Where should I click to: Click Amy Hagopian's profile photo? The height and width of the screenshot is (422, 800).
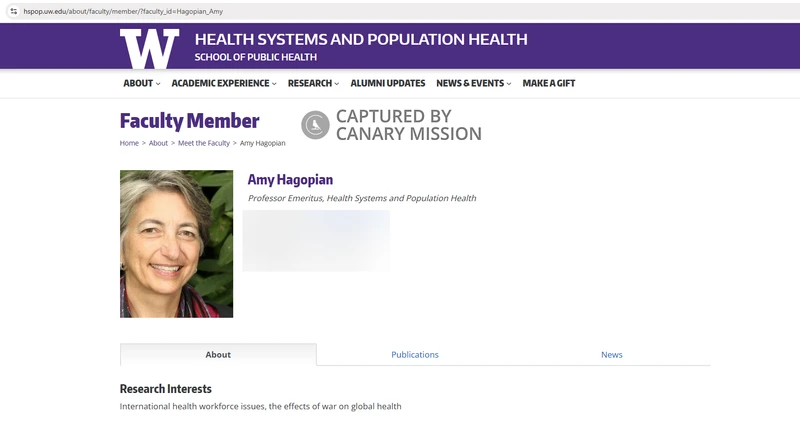click(x=177, y=244)
